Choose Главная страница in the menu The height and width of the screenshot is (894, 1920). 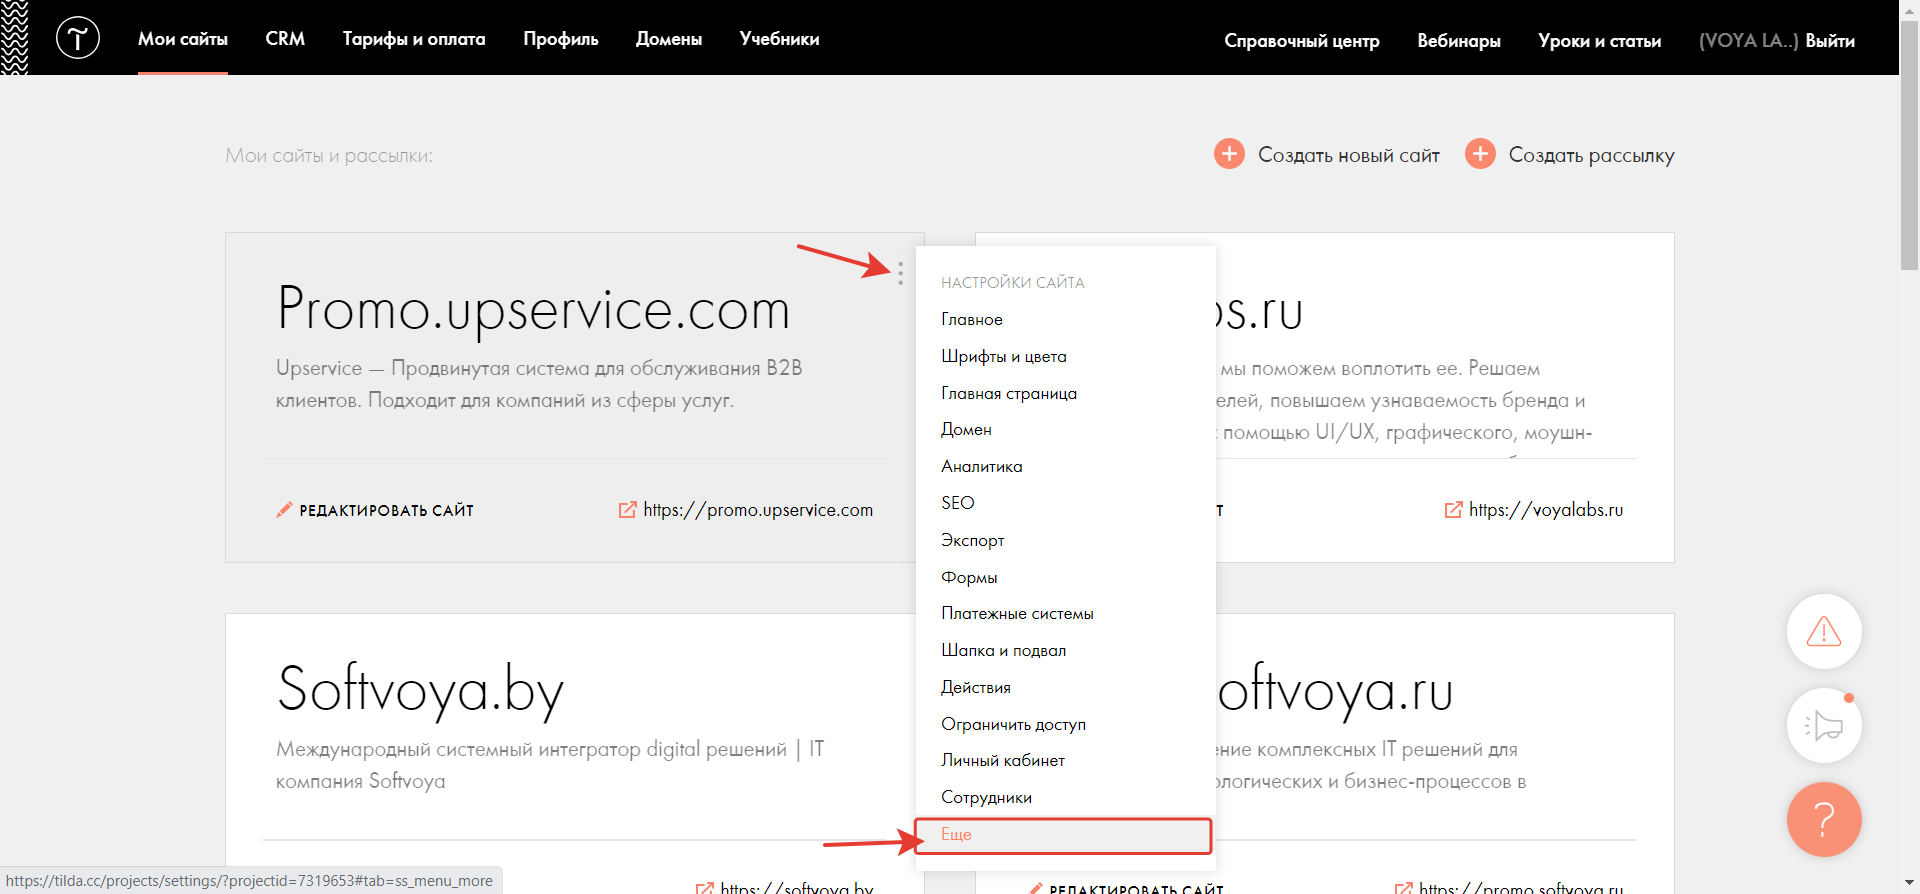point(1008,393)
